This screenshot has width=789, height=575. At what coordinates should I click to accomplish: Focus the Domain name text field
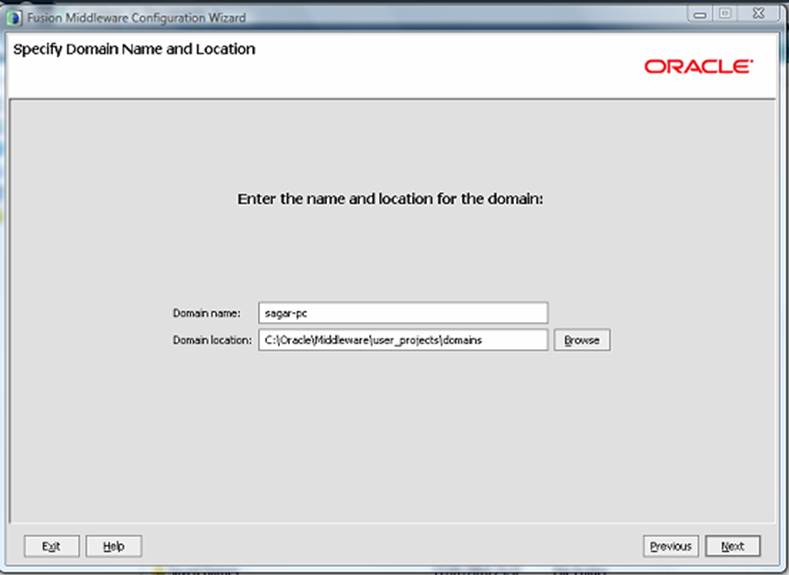[402, 313]
